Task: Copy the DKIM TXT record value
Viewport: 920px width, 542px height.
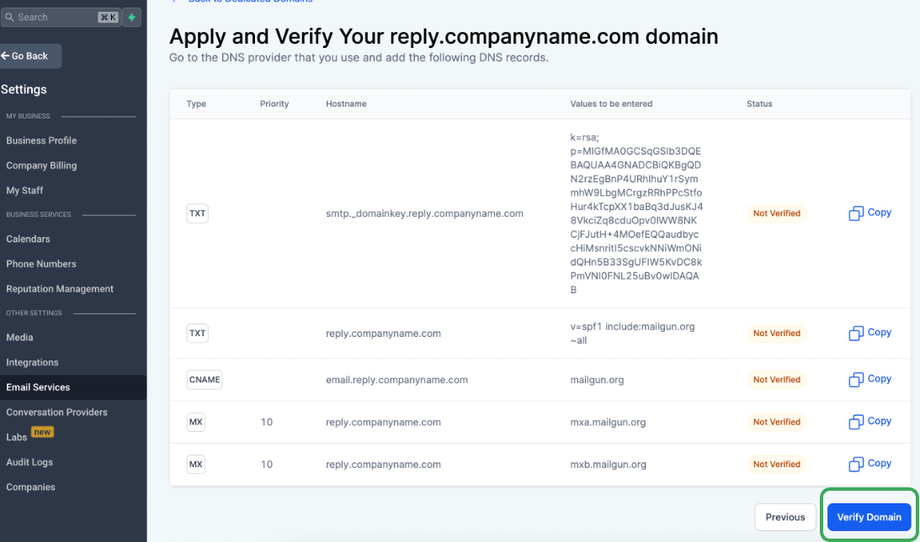Action: coord(869,213)
